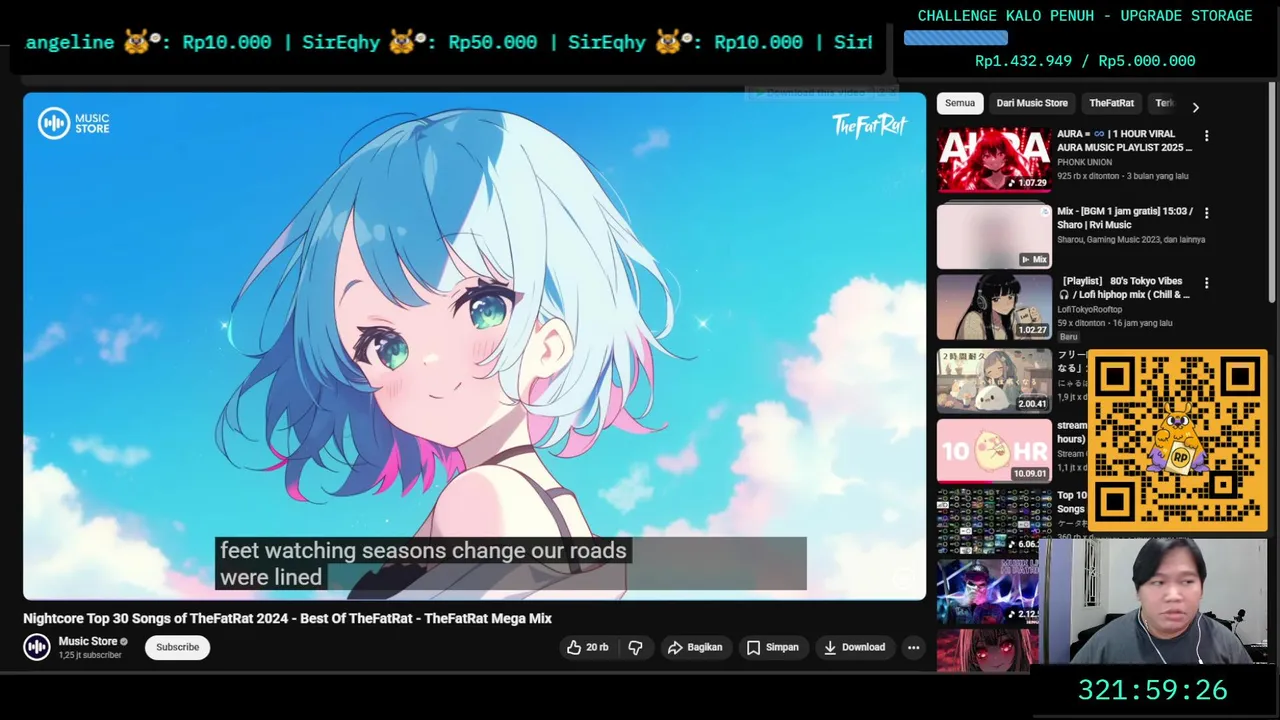Open options for the Mix BGM video
Screen dimensions: 1280x720
(x=1206, y=213)
